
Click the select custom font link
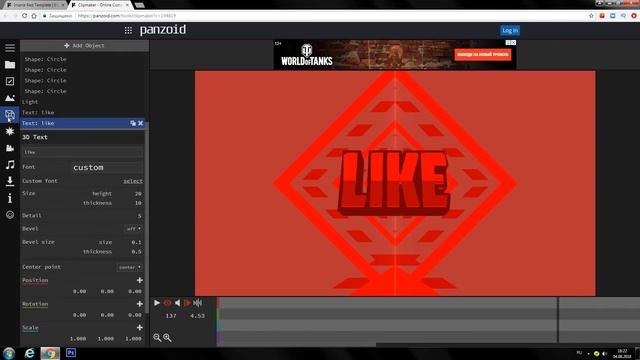(x=133, y=181)
